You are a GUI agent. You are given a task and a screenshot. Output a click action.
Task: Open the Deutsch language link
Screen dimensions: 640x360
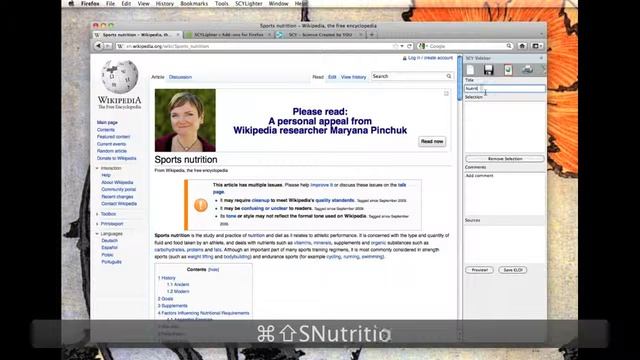(x=109, y=241)
